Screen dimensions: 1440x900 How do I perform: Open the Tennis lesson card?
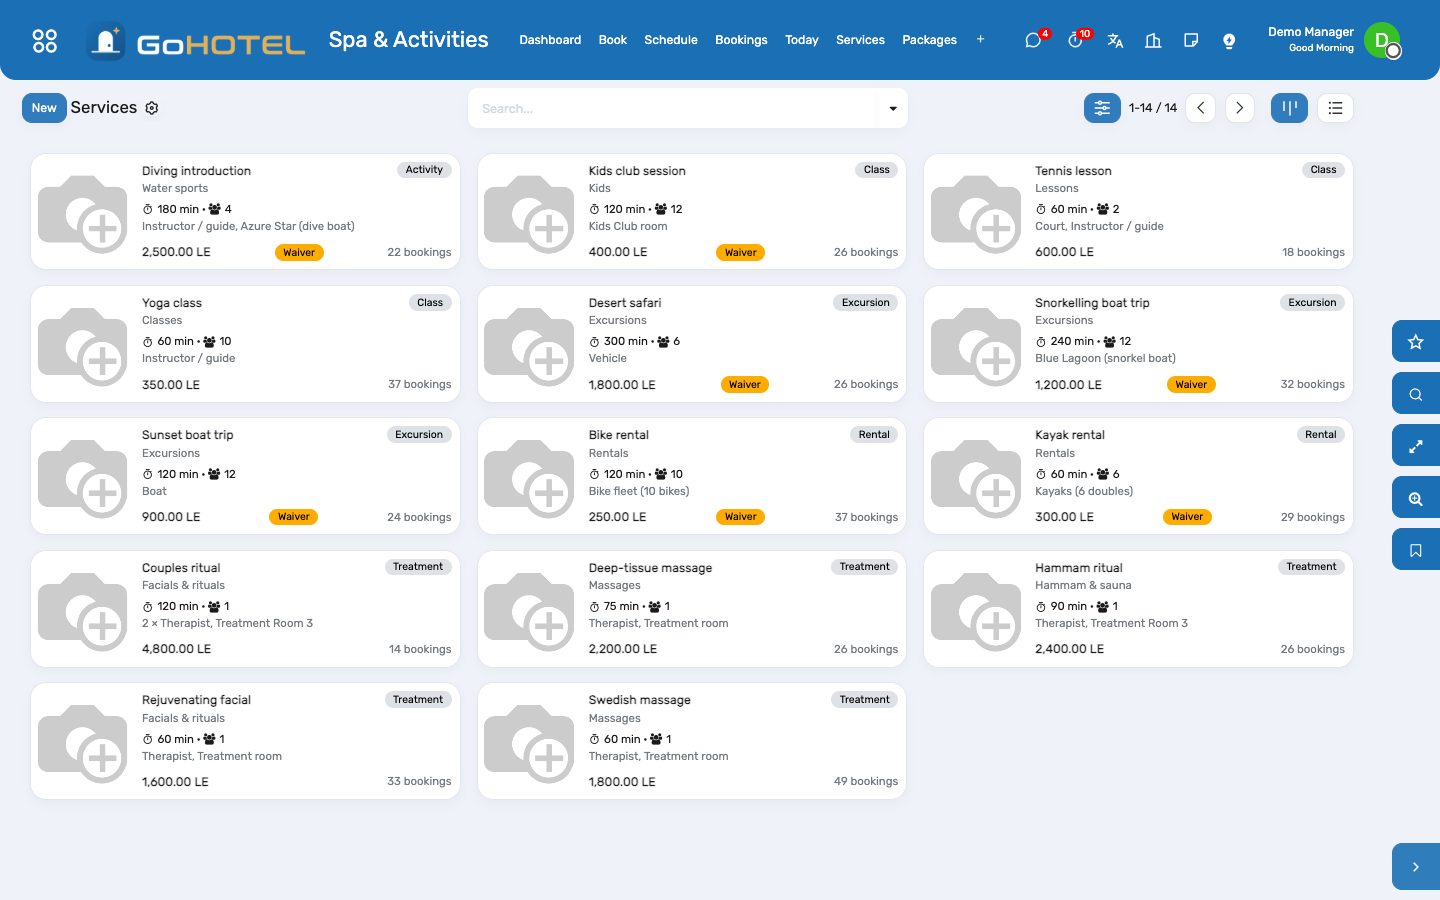[x=1138, y=211]
